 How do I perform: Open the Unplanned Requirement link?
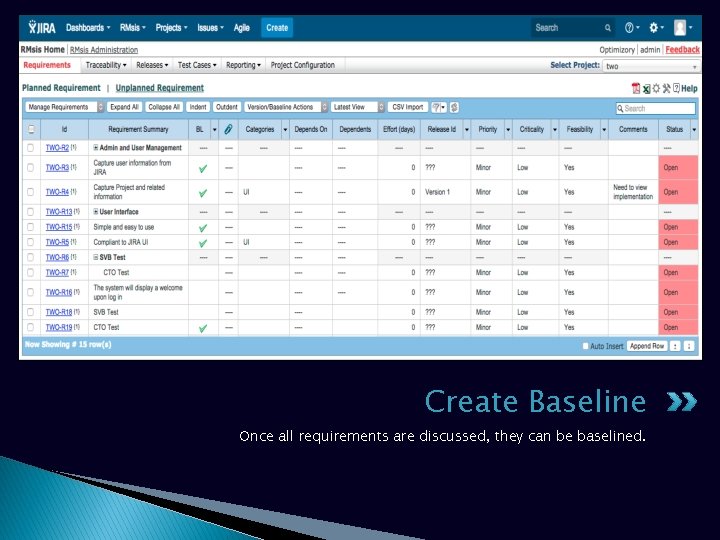[x=159, y=88]
